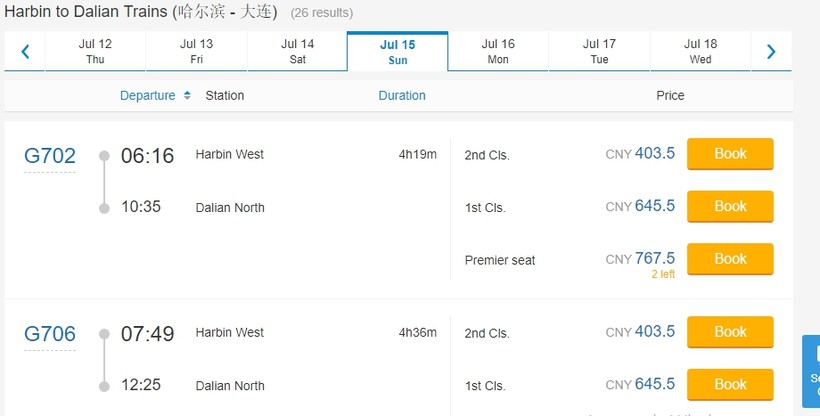
Task: Switch to the Jul 14 Sat tab
Action: coord(298,52)
